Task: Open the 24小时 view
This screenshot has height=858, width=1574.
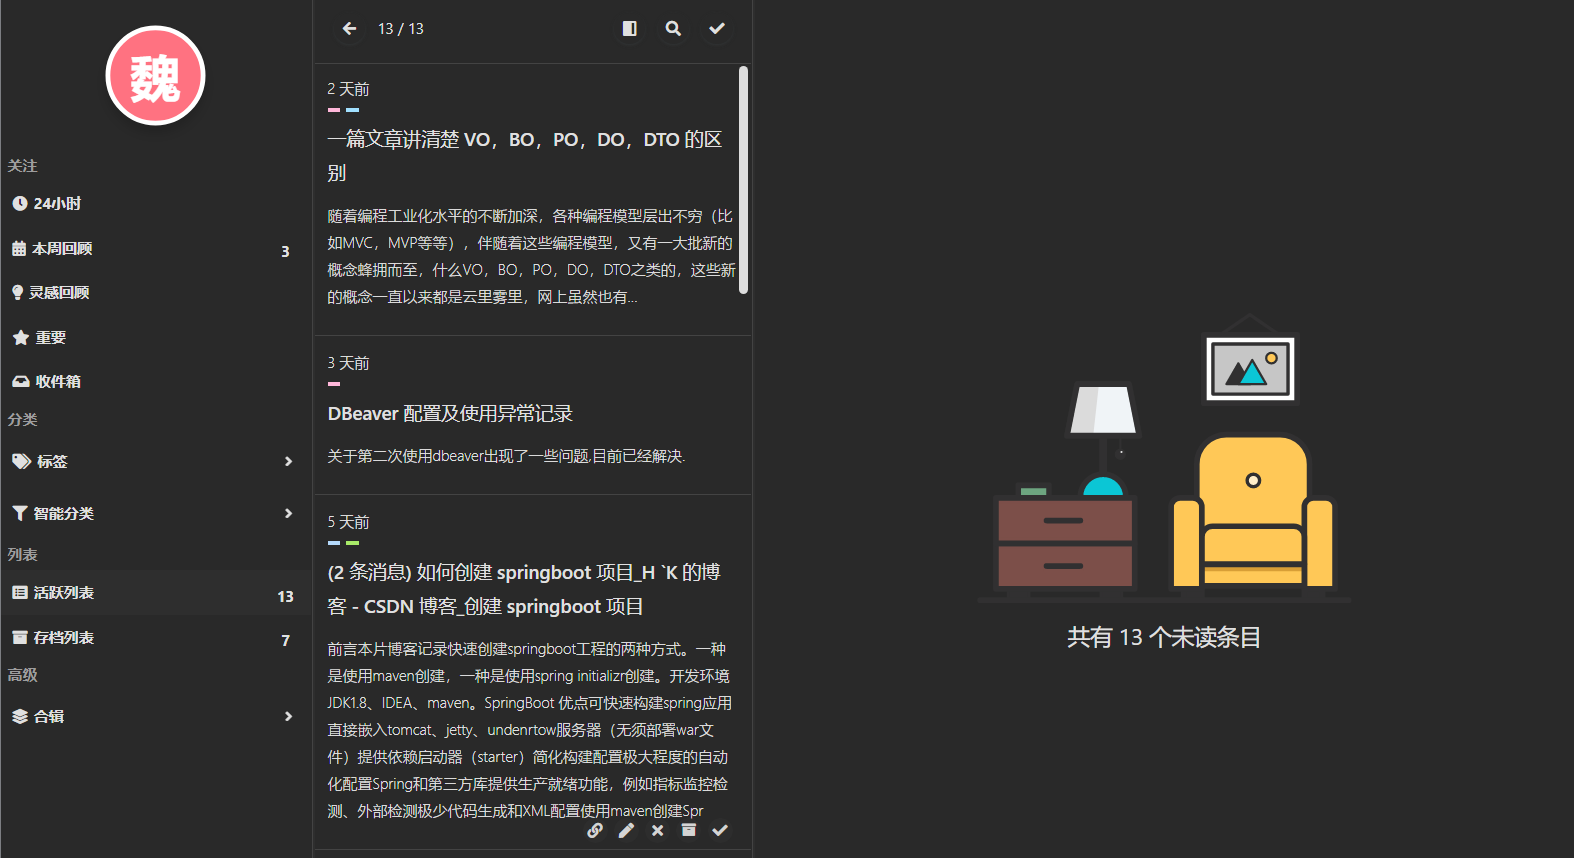Action: tap(156, 204)
